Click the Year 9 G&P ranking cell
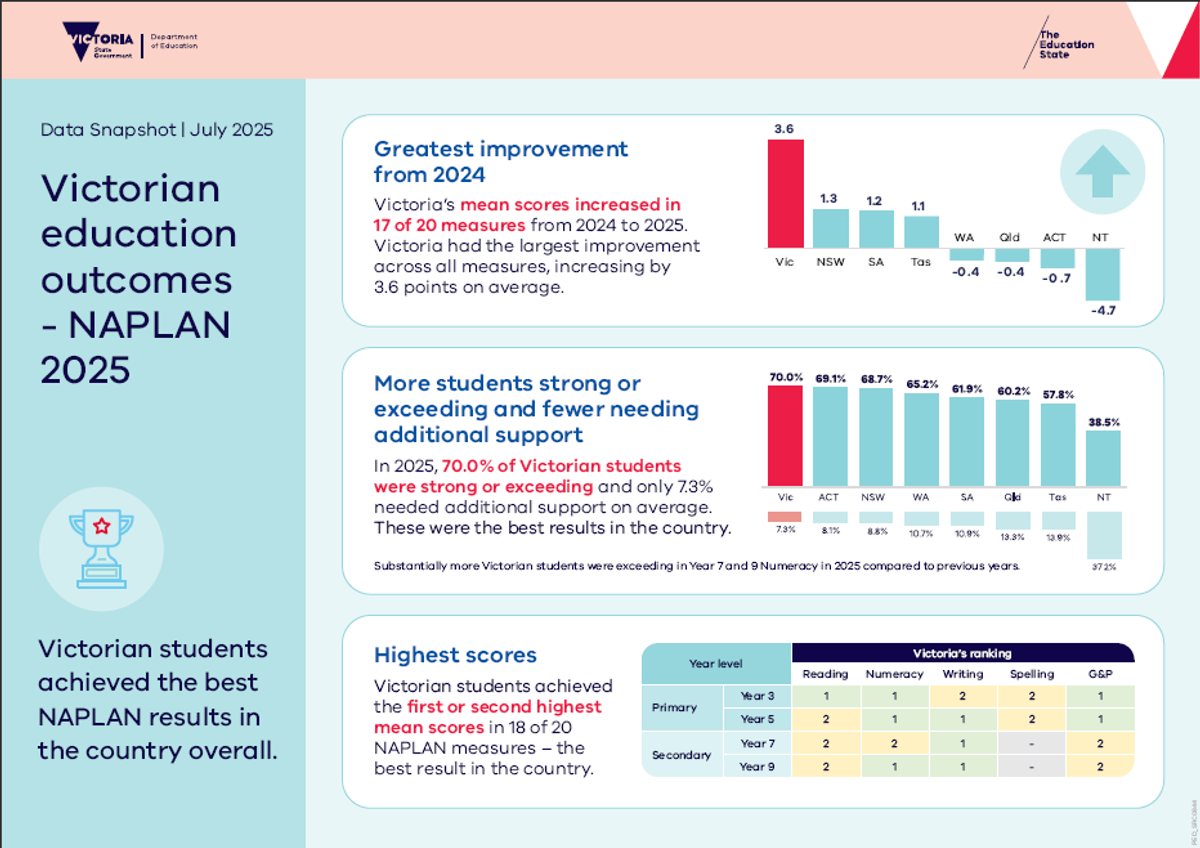 click(1100, 766)
